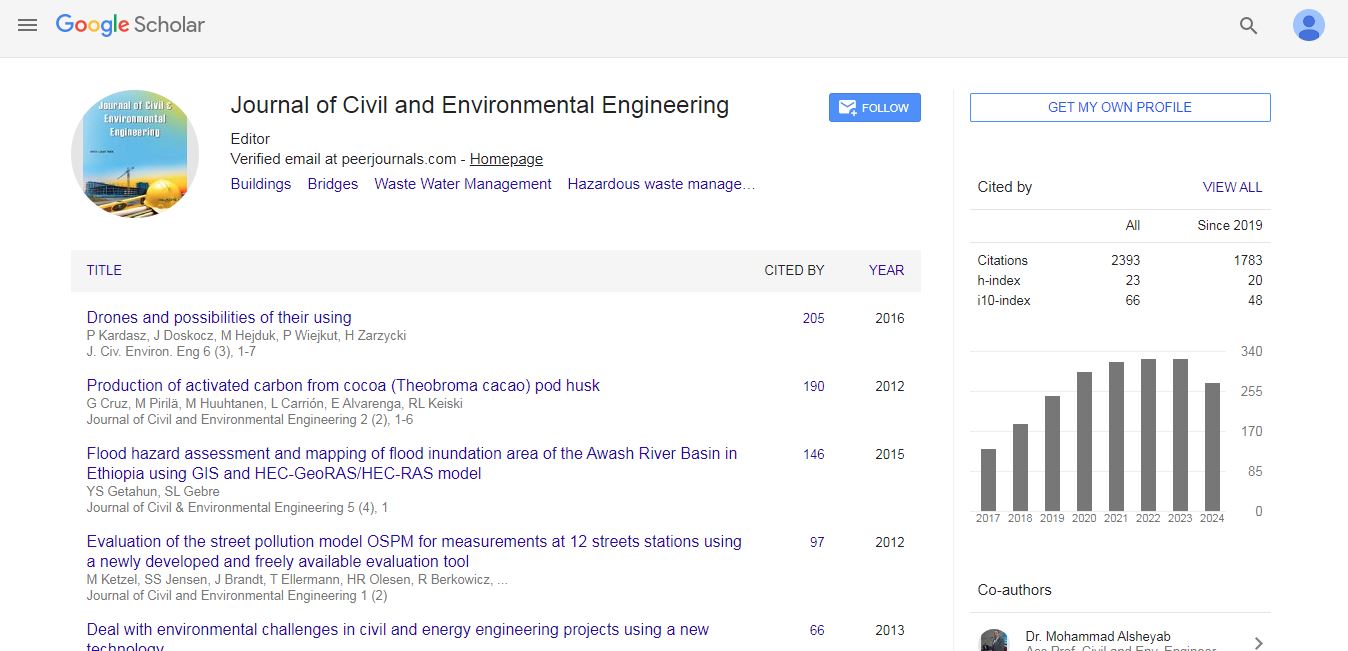Open the search magnifier icon

tap(1248, 26)
